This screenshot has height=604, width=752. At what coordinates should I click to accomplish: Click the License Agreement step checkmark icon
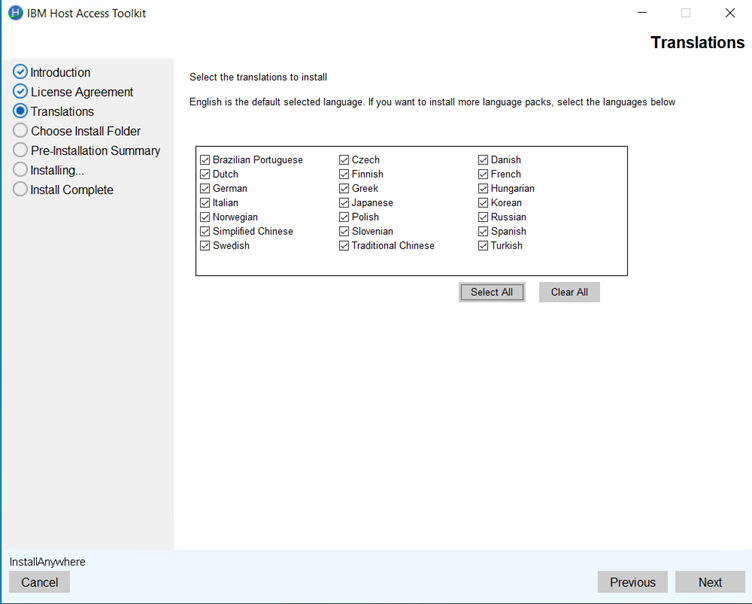coord(20,92)
